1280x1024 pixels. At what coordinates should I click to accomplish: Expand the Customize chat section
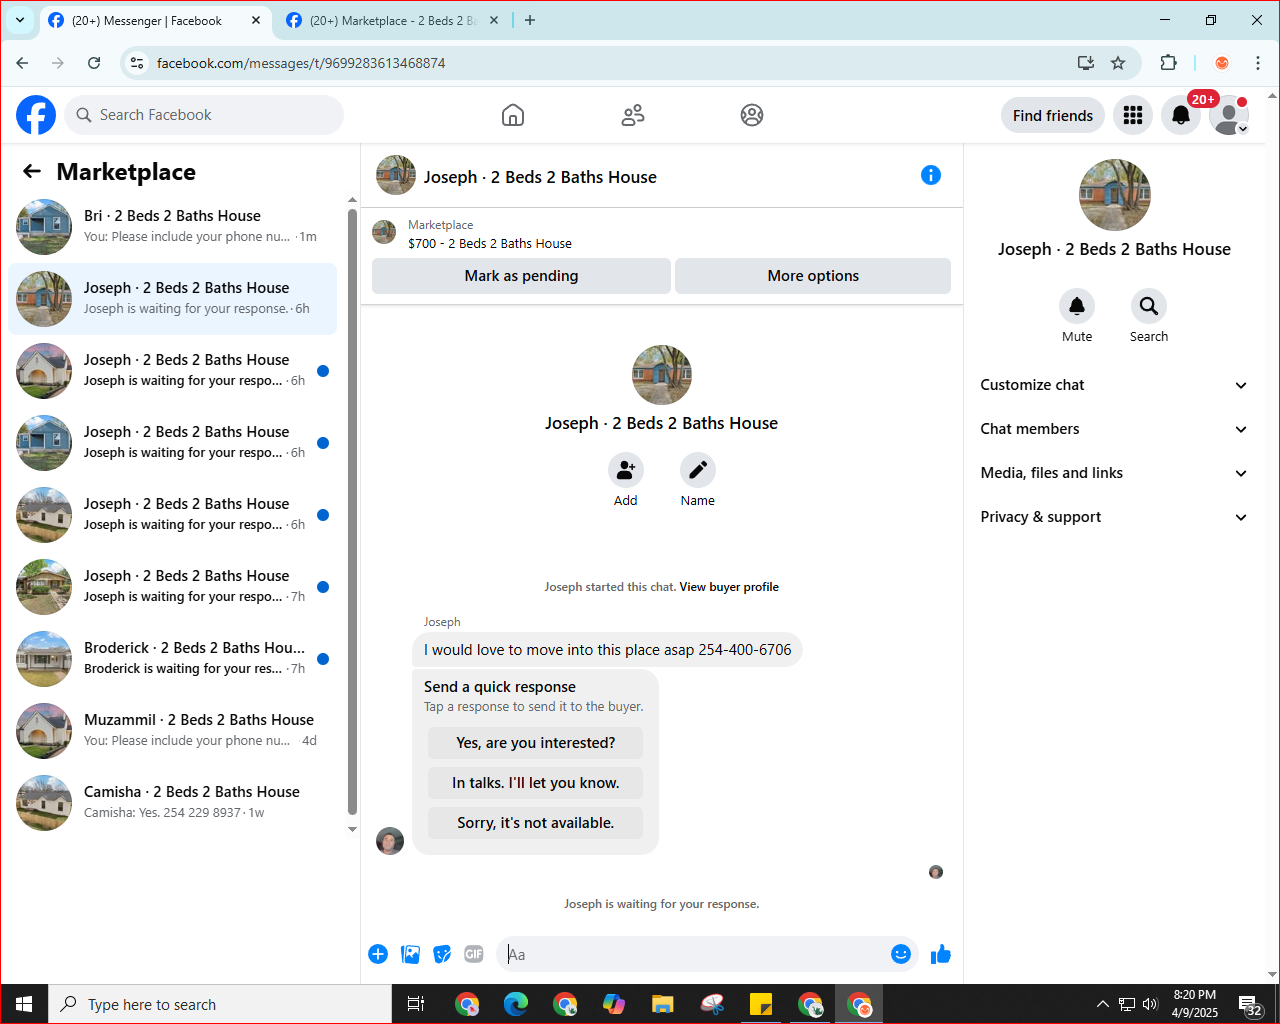coord(1114,385)
